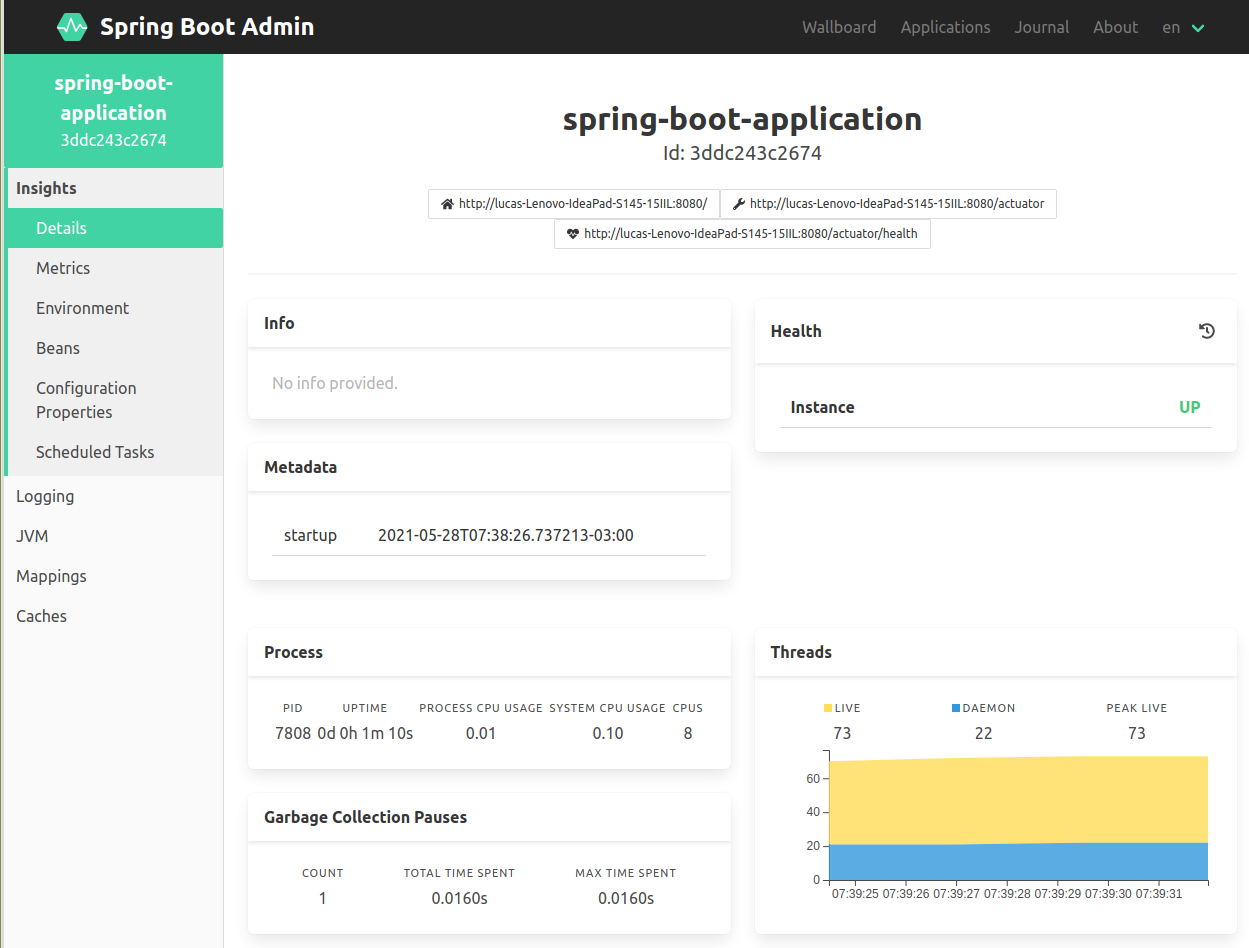Click the green UP status label
Viewport: 1249px width, 948px height.
tap(1189, 407)
